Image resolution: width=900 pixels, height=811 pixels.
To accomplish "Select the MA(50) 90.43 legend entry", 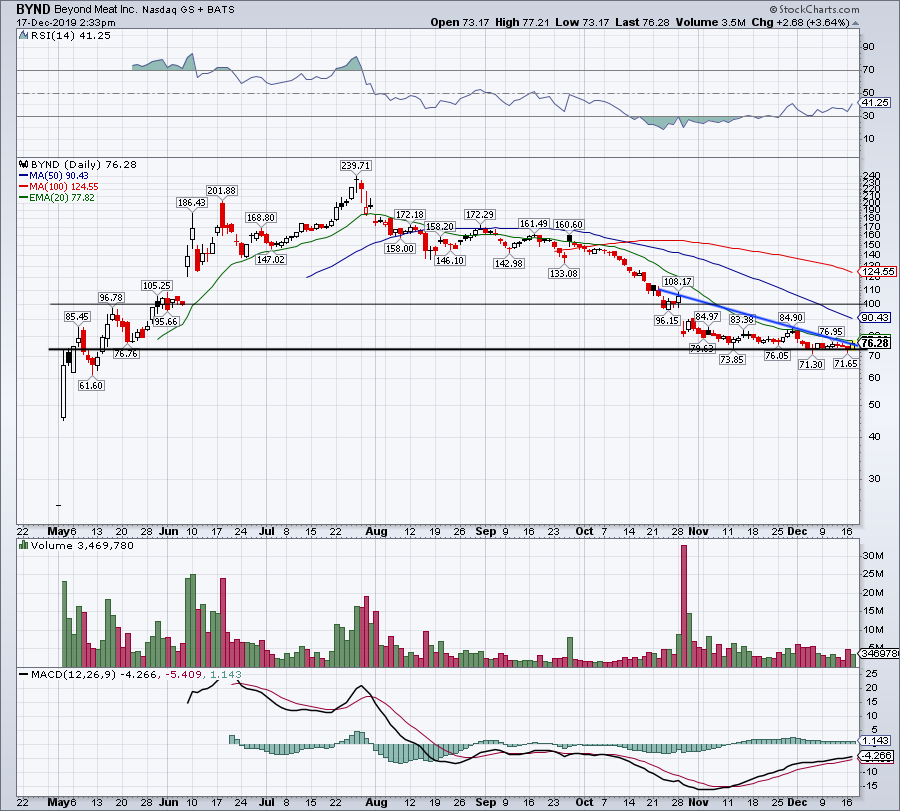I will point(54,176).
